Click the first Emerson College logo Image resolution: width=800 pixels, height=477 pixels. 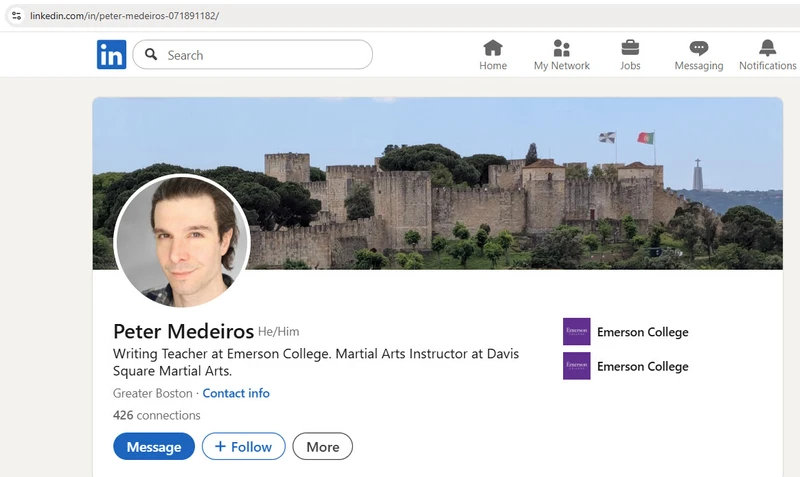[577, 332]
